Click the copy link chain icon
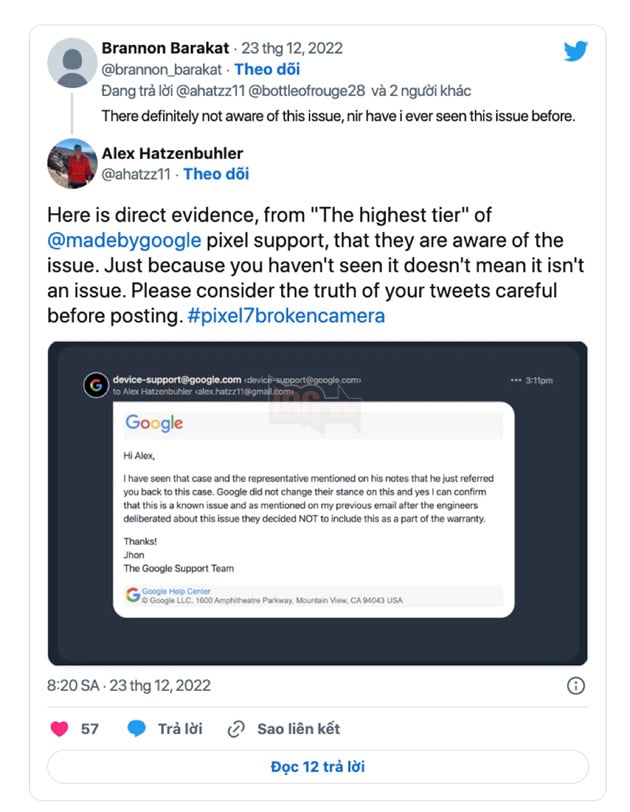Image resolution: width=630 pixels, height=812 pixels. pyautogui.click(x=237, y=729)
